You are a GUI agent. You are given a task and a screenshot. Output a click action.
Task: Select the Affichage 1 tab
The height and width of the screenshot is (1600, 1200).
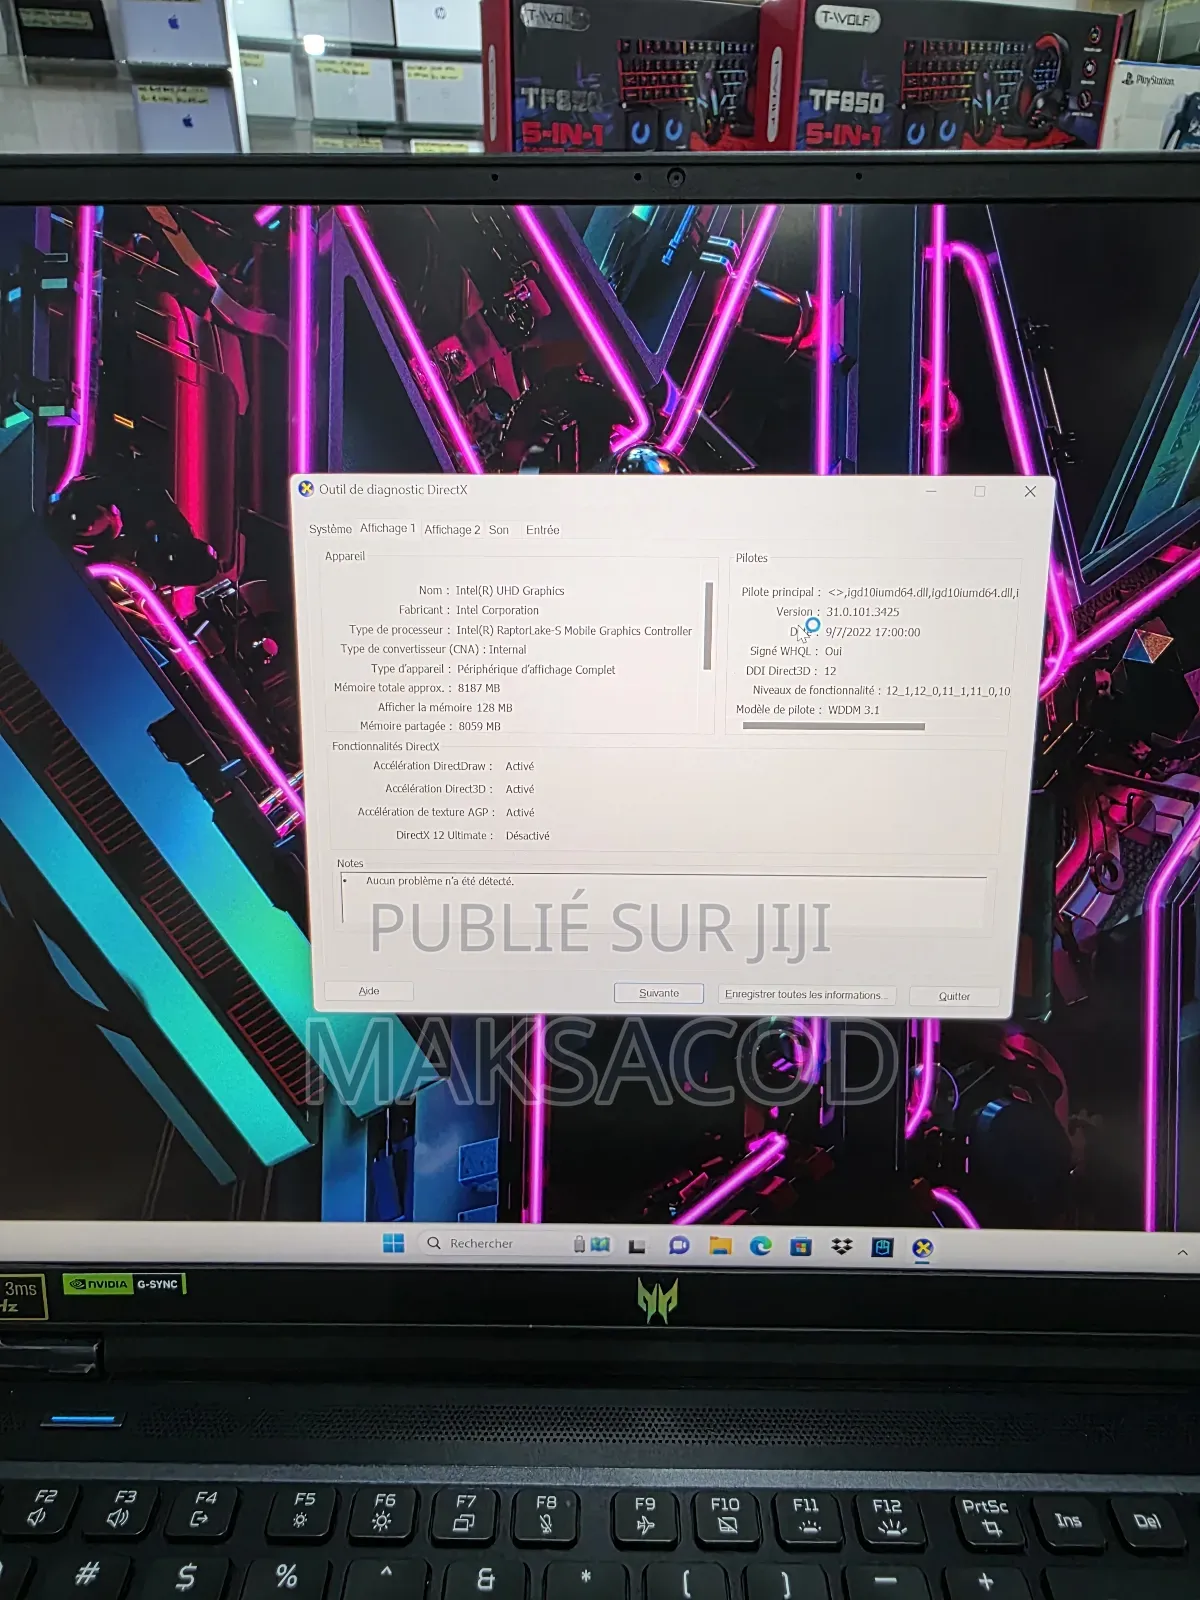(387, 528)
